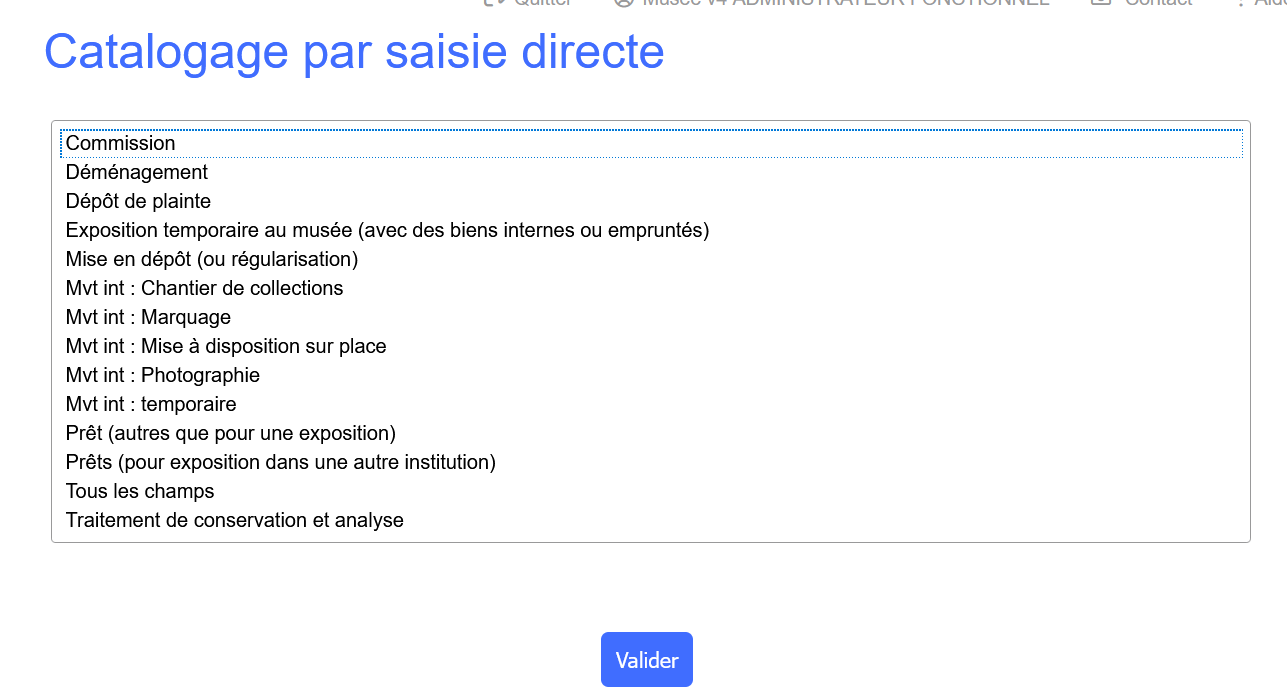
Task: Select Mvt int : Photographie option
Action: [163, 375]
